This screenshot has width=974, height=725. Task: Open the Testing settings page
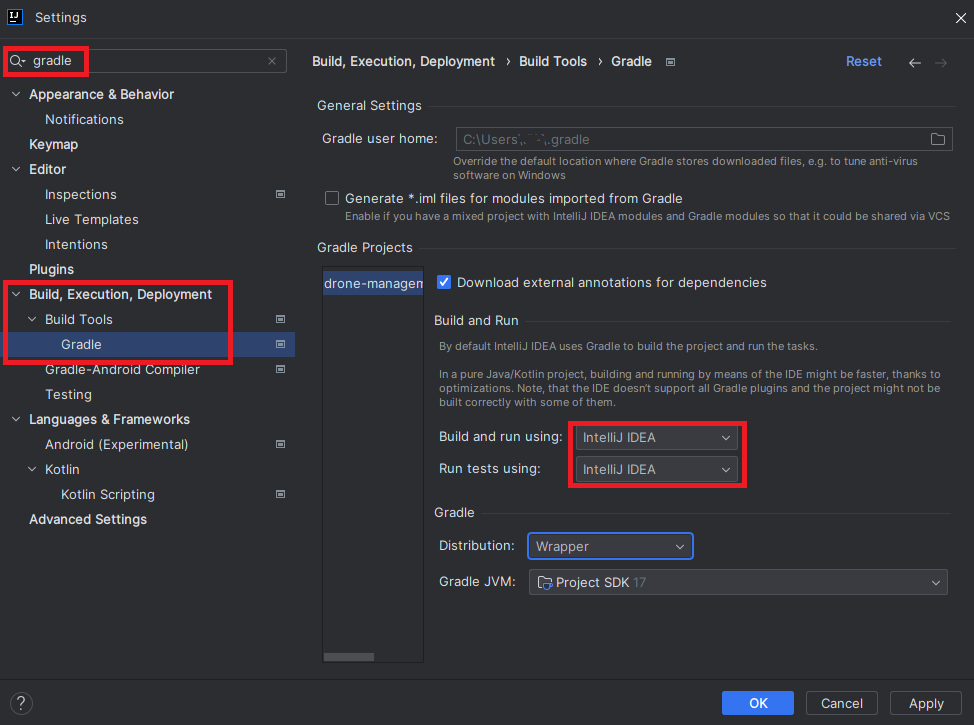(x=68, y=394)
